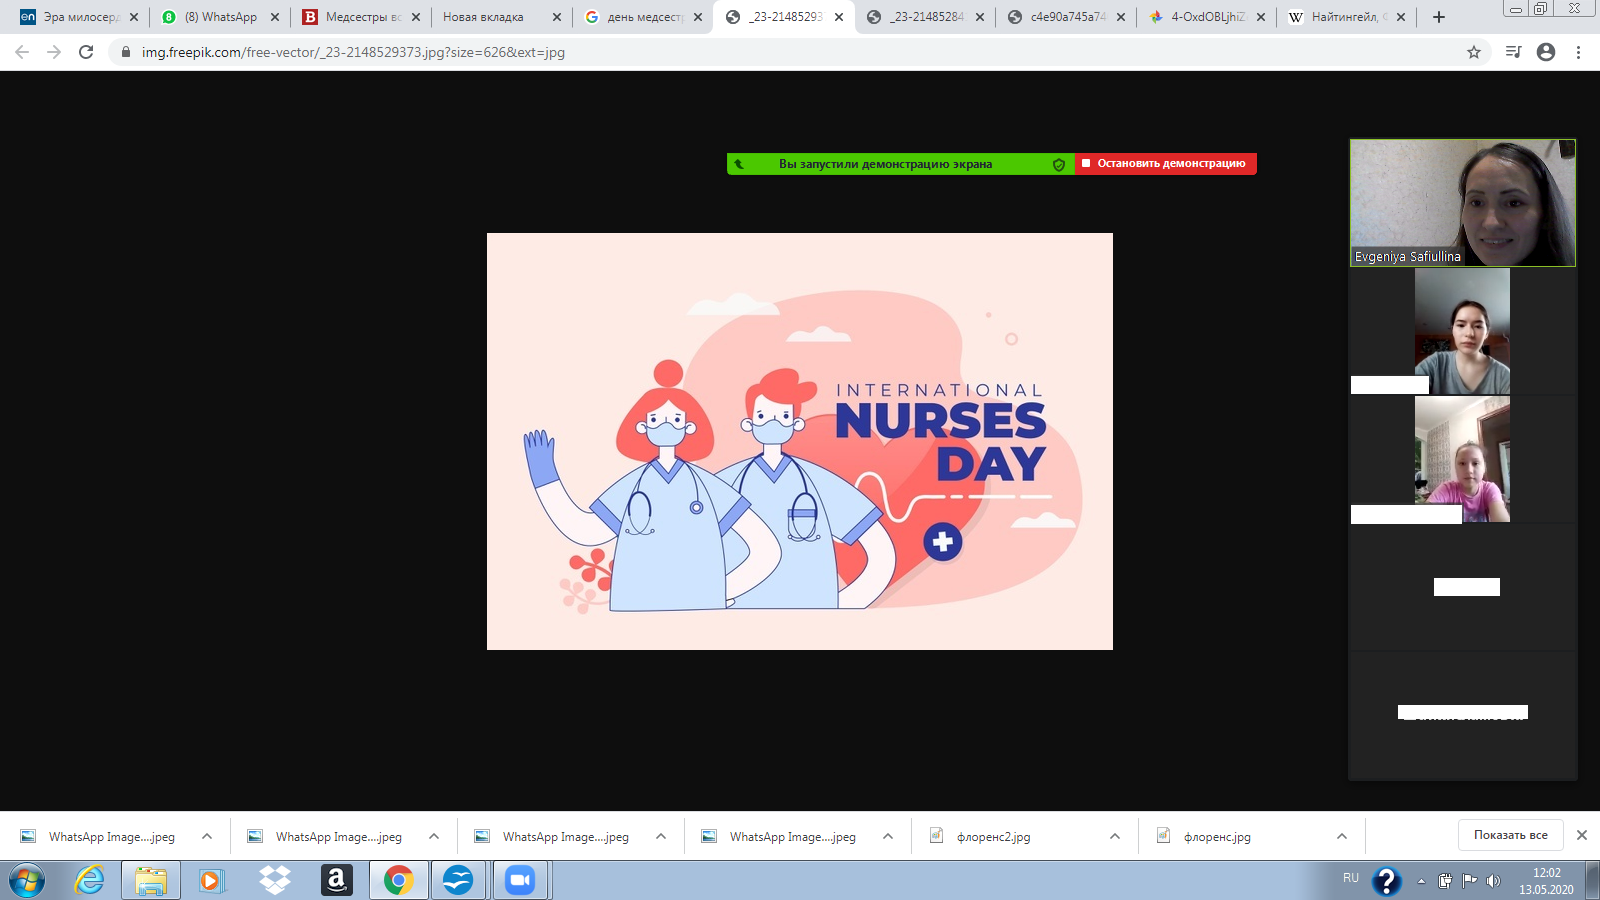Open the Chrome profile avatar icon

(1546, 52)
